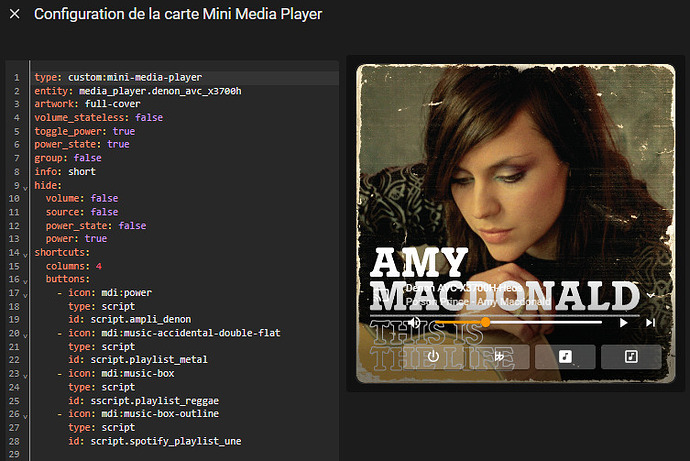
Task: Click the 'Denon AVC-X3700H' player name
Action: click(x=462, y=288)
